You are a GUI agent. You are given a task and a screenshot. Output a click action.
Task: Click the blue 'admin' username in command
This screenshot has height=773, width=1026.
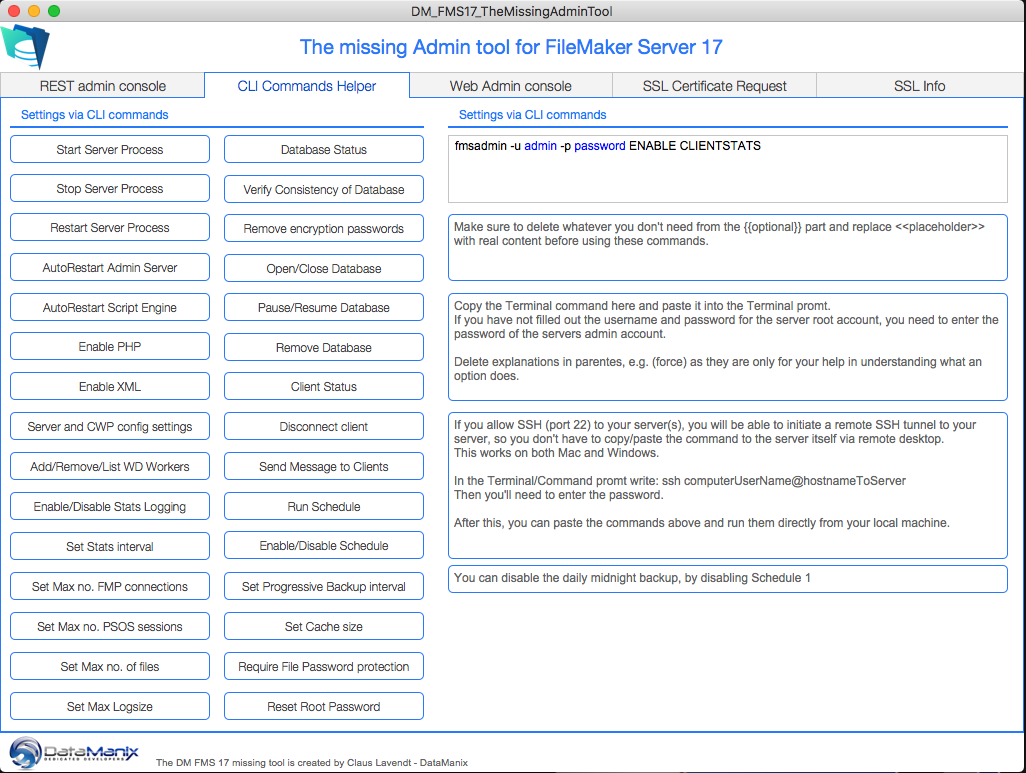(x=540, y=146)
